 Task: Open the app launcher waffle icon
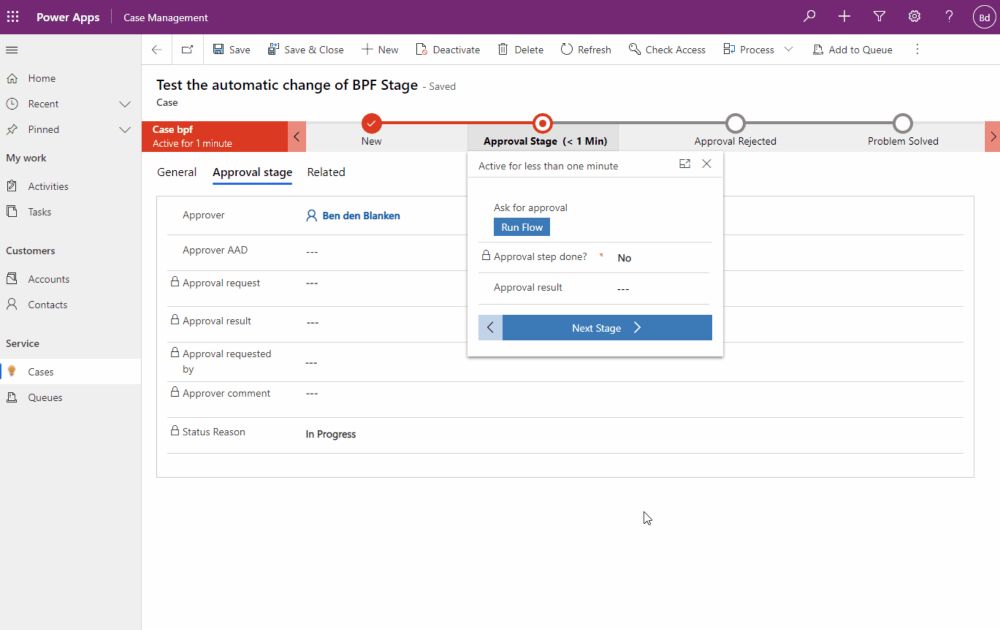click(13, 17)
